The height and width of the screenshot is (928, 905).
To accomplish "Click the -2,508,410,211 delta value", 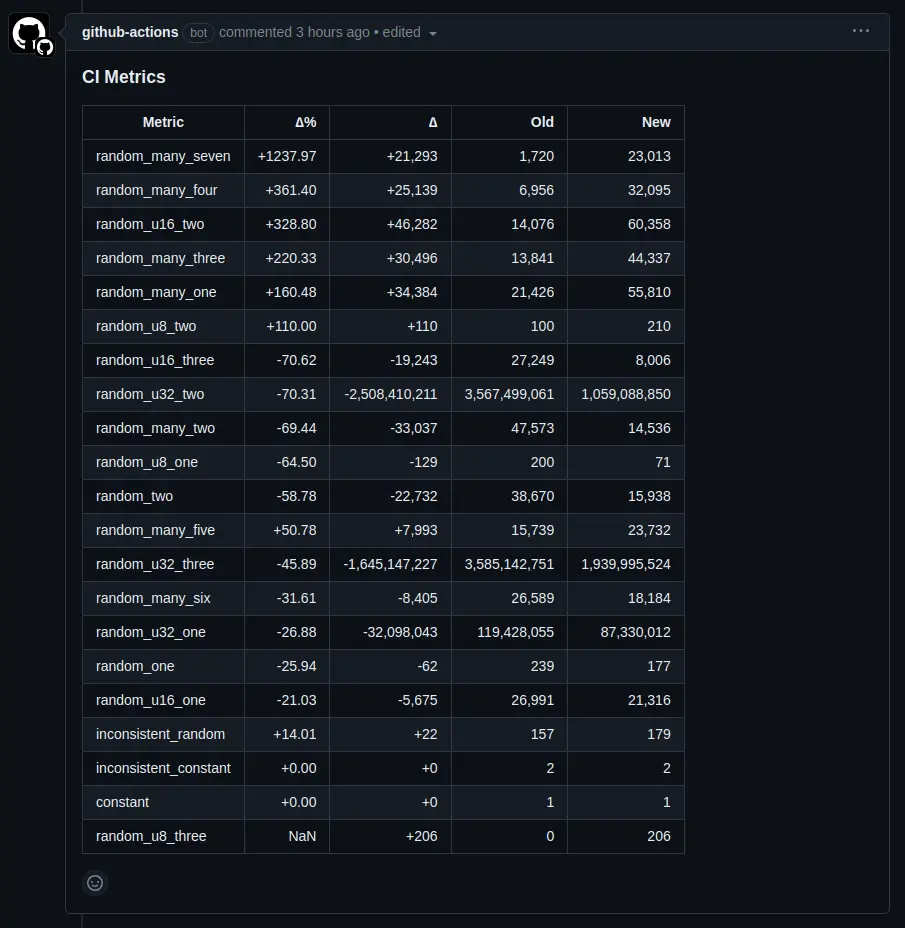I will pos(391,394).
